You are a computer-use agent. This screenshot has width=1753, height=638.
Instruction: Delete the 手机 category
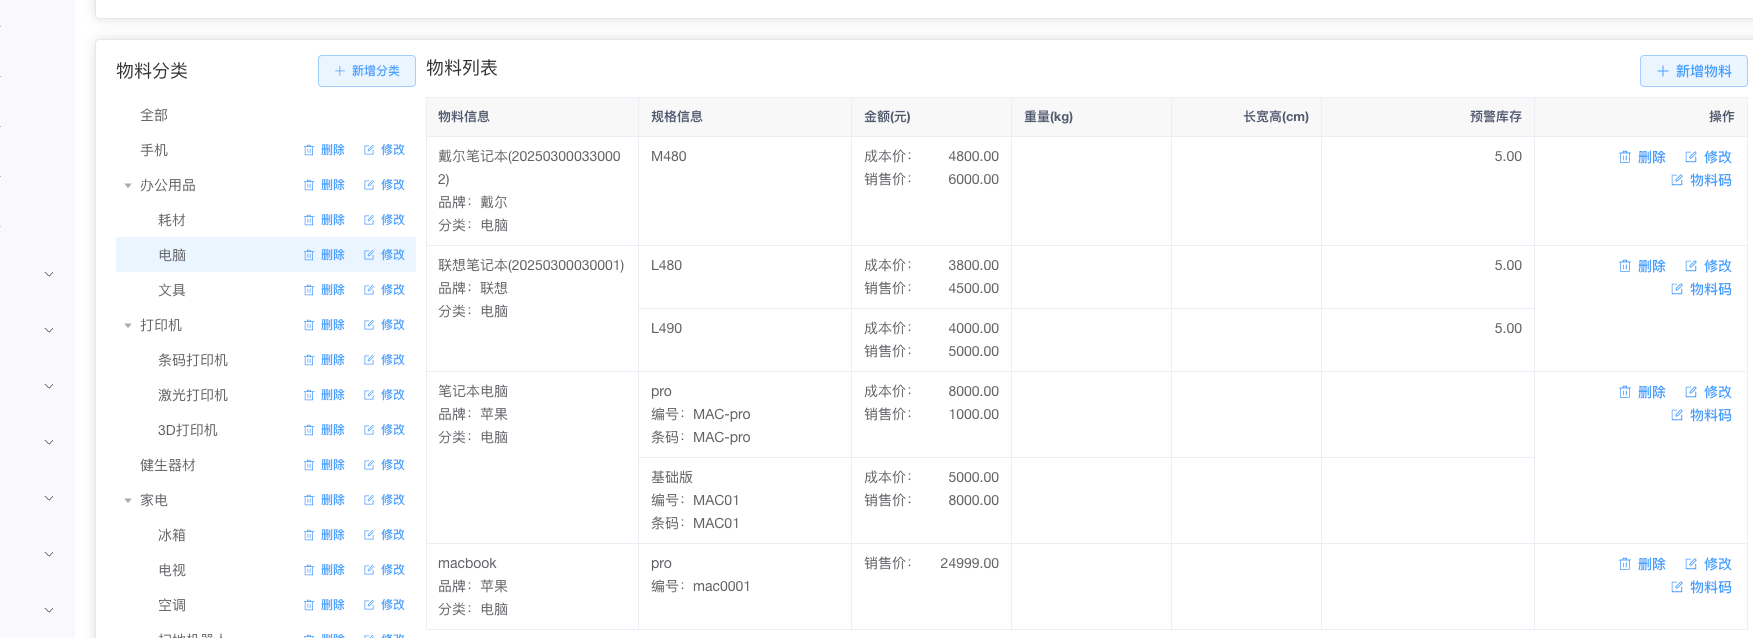(x=324, y=150)
